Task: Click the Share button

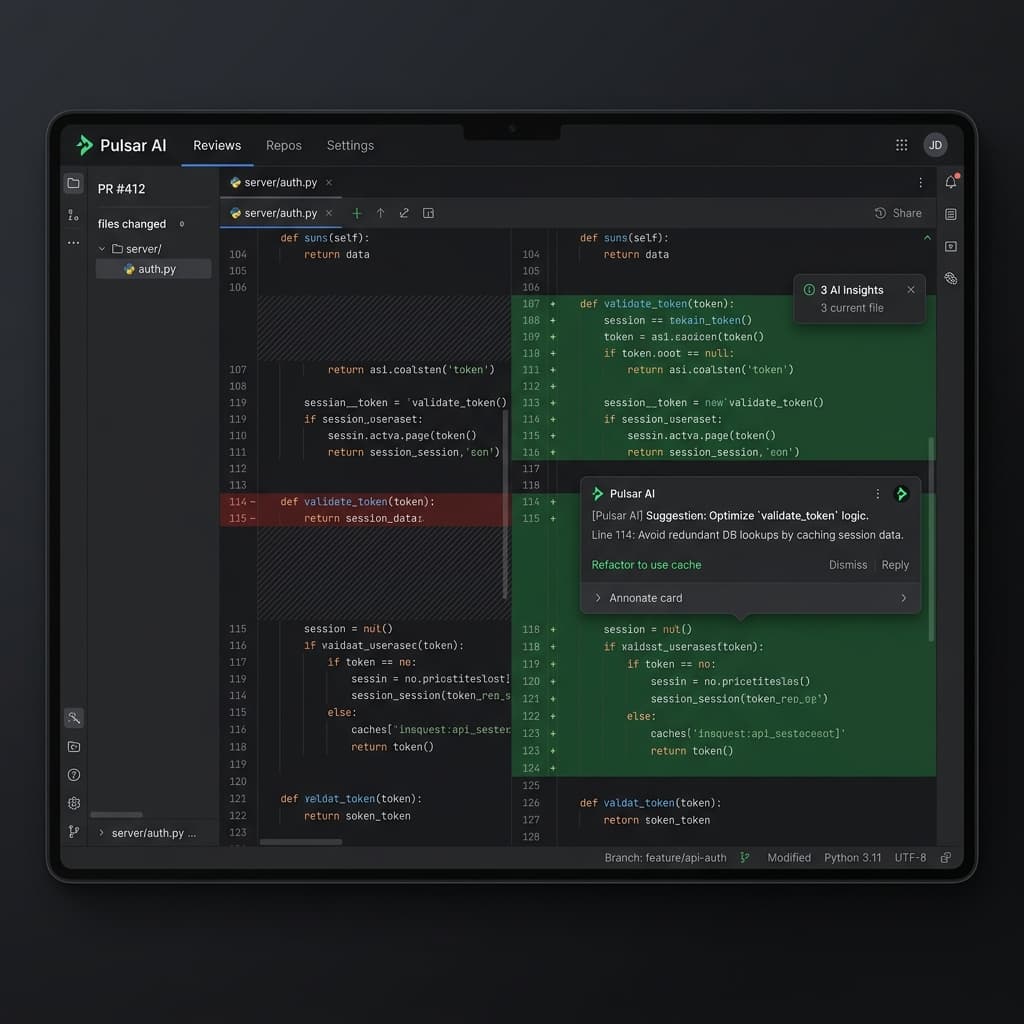Action: tap(898, 213)
